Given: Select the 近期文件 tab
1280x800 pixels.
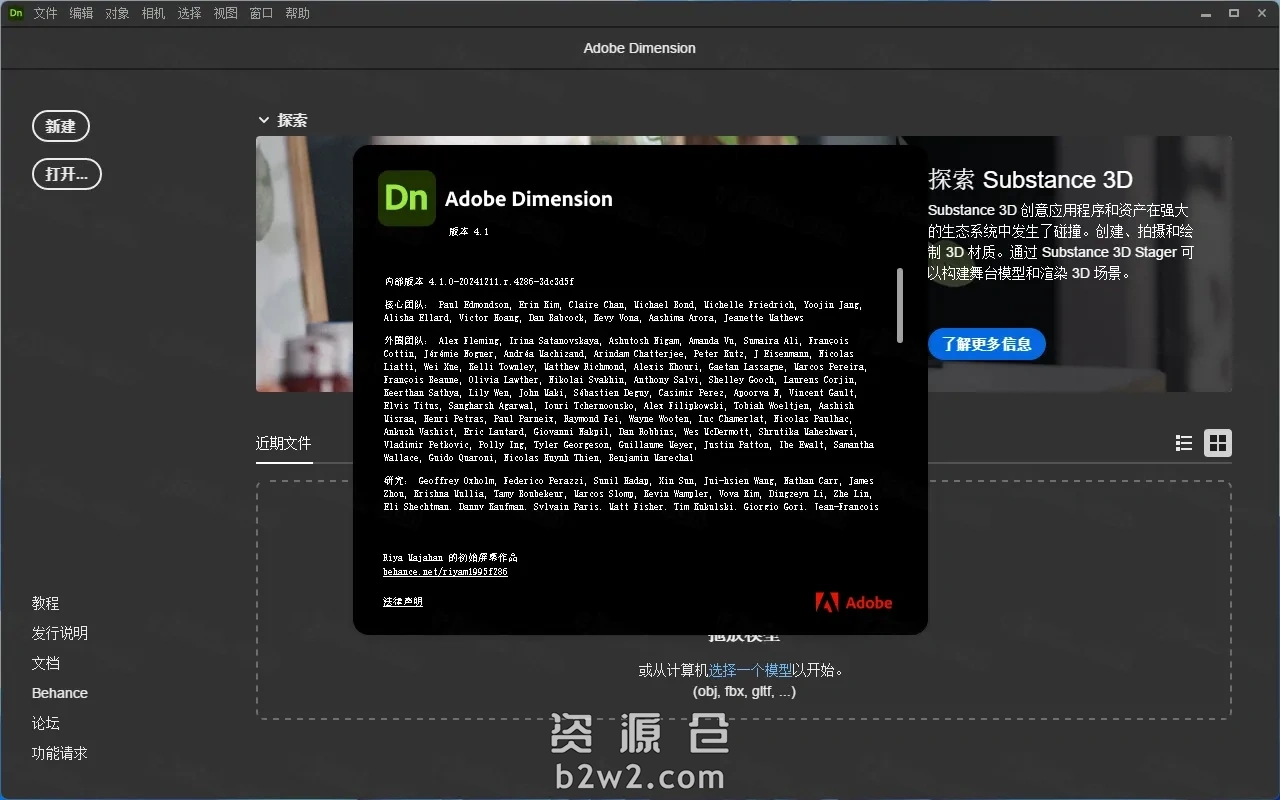Looking at the screenshot, I should point(284,443).
